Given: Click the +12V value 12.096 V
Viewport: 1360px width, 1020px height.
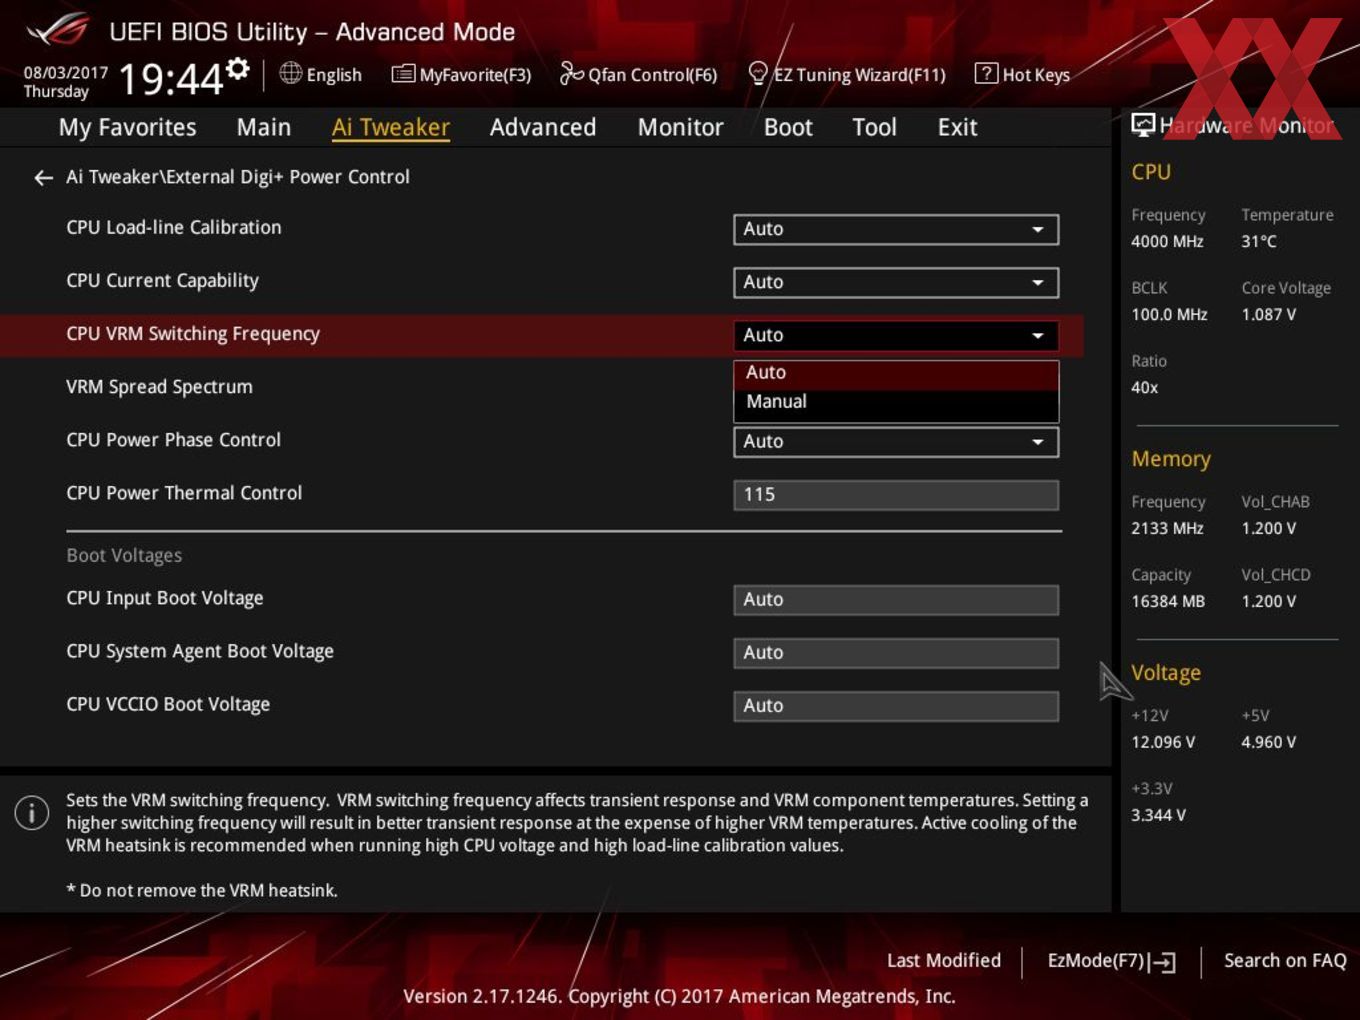Looking at the screenshot, I should [1163, 742].
